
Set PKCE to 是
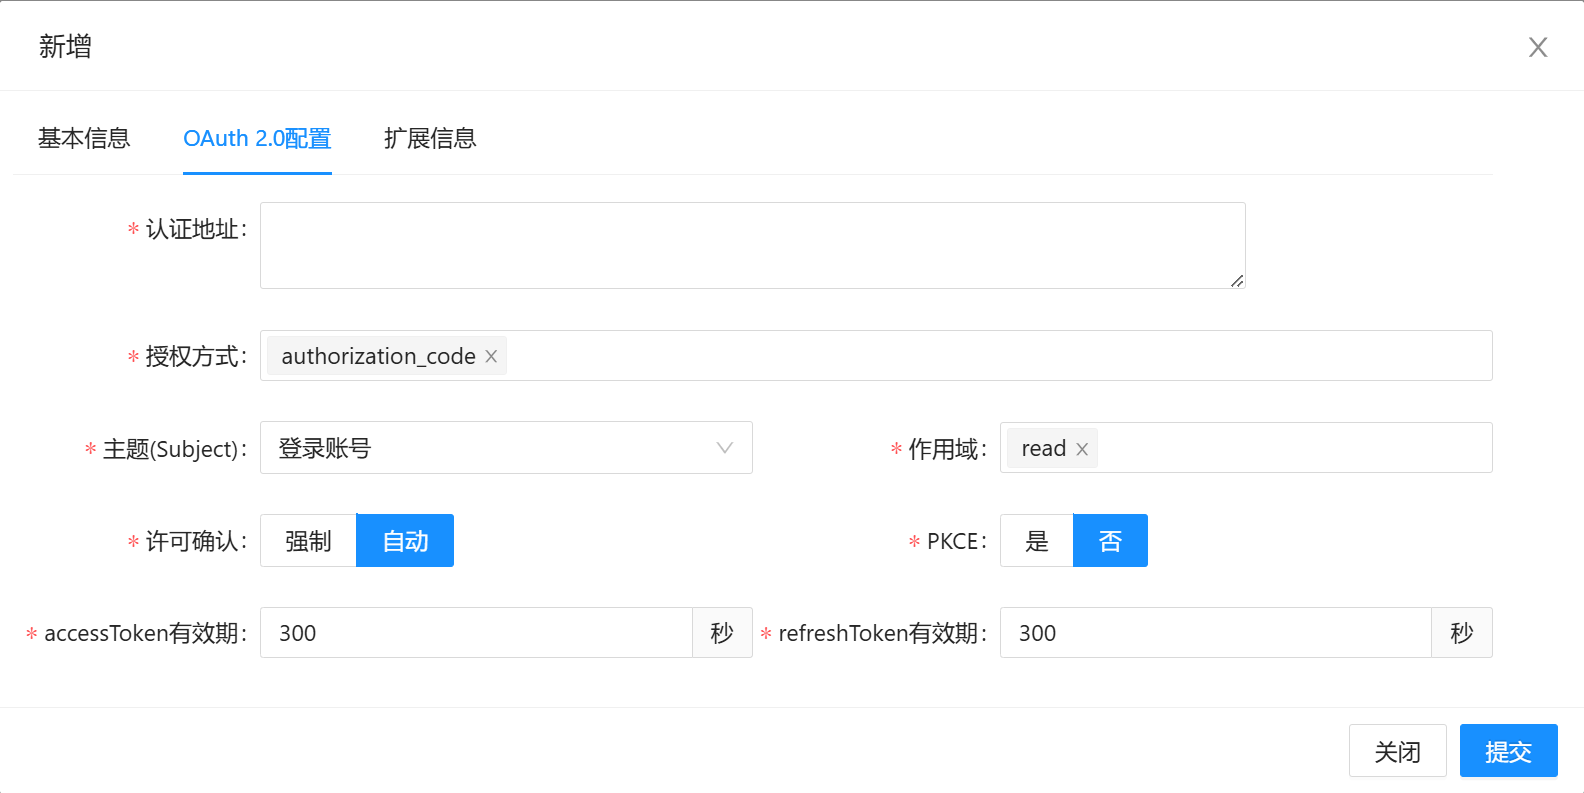[1037, 541]
